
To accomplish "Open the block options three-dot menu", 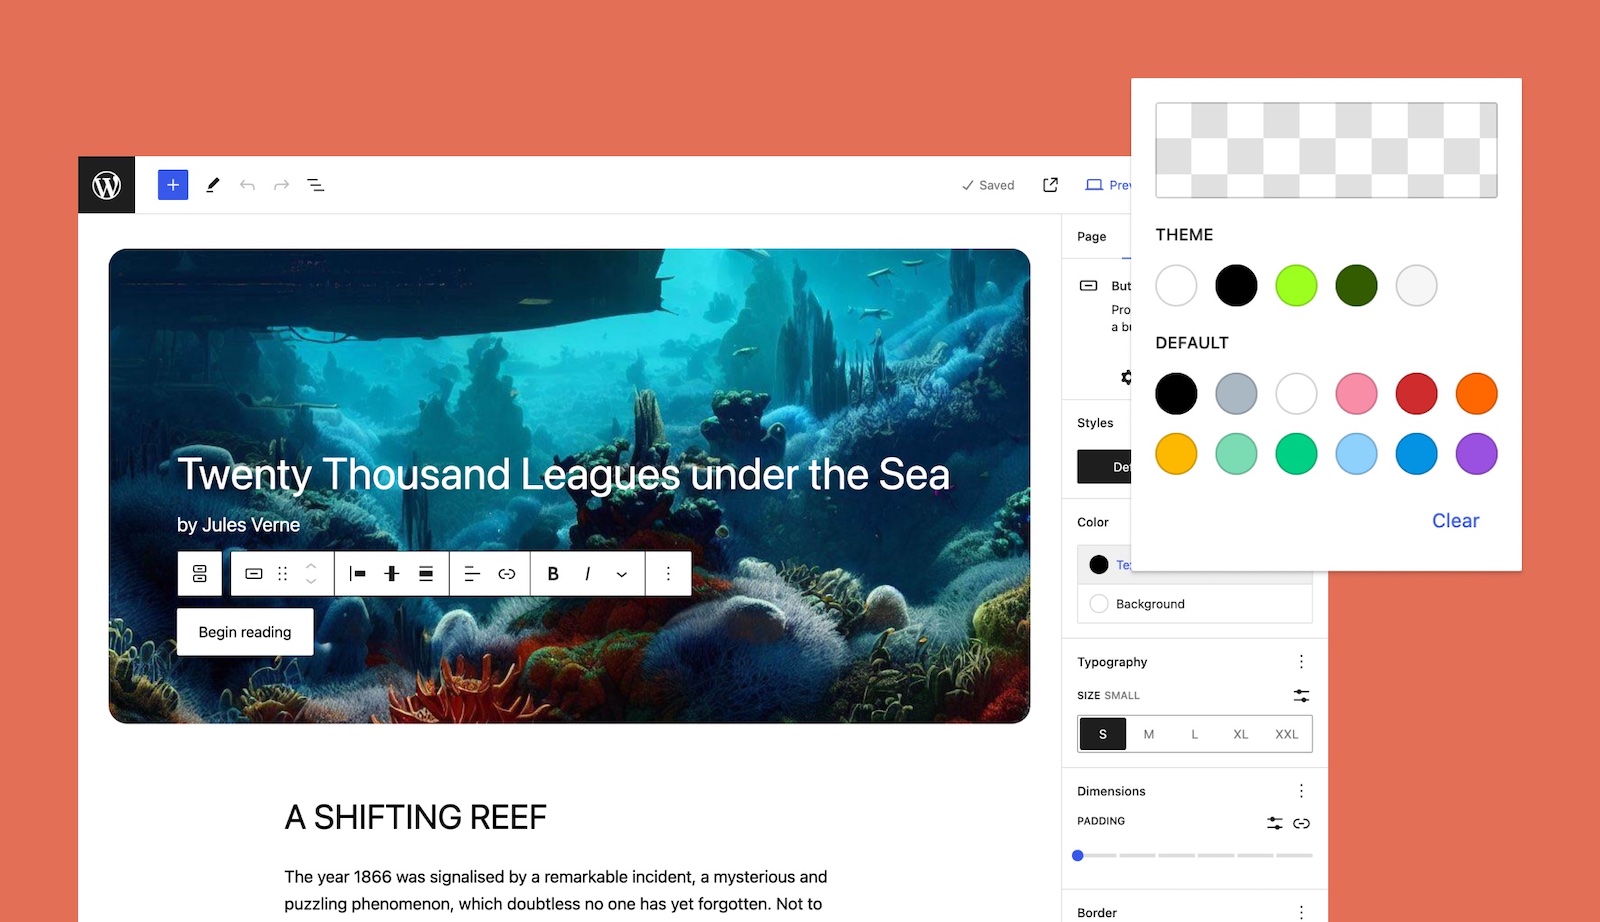I will pos(668,574).
